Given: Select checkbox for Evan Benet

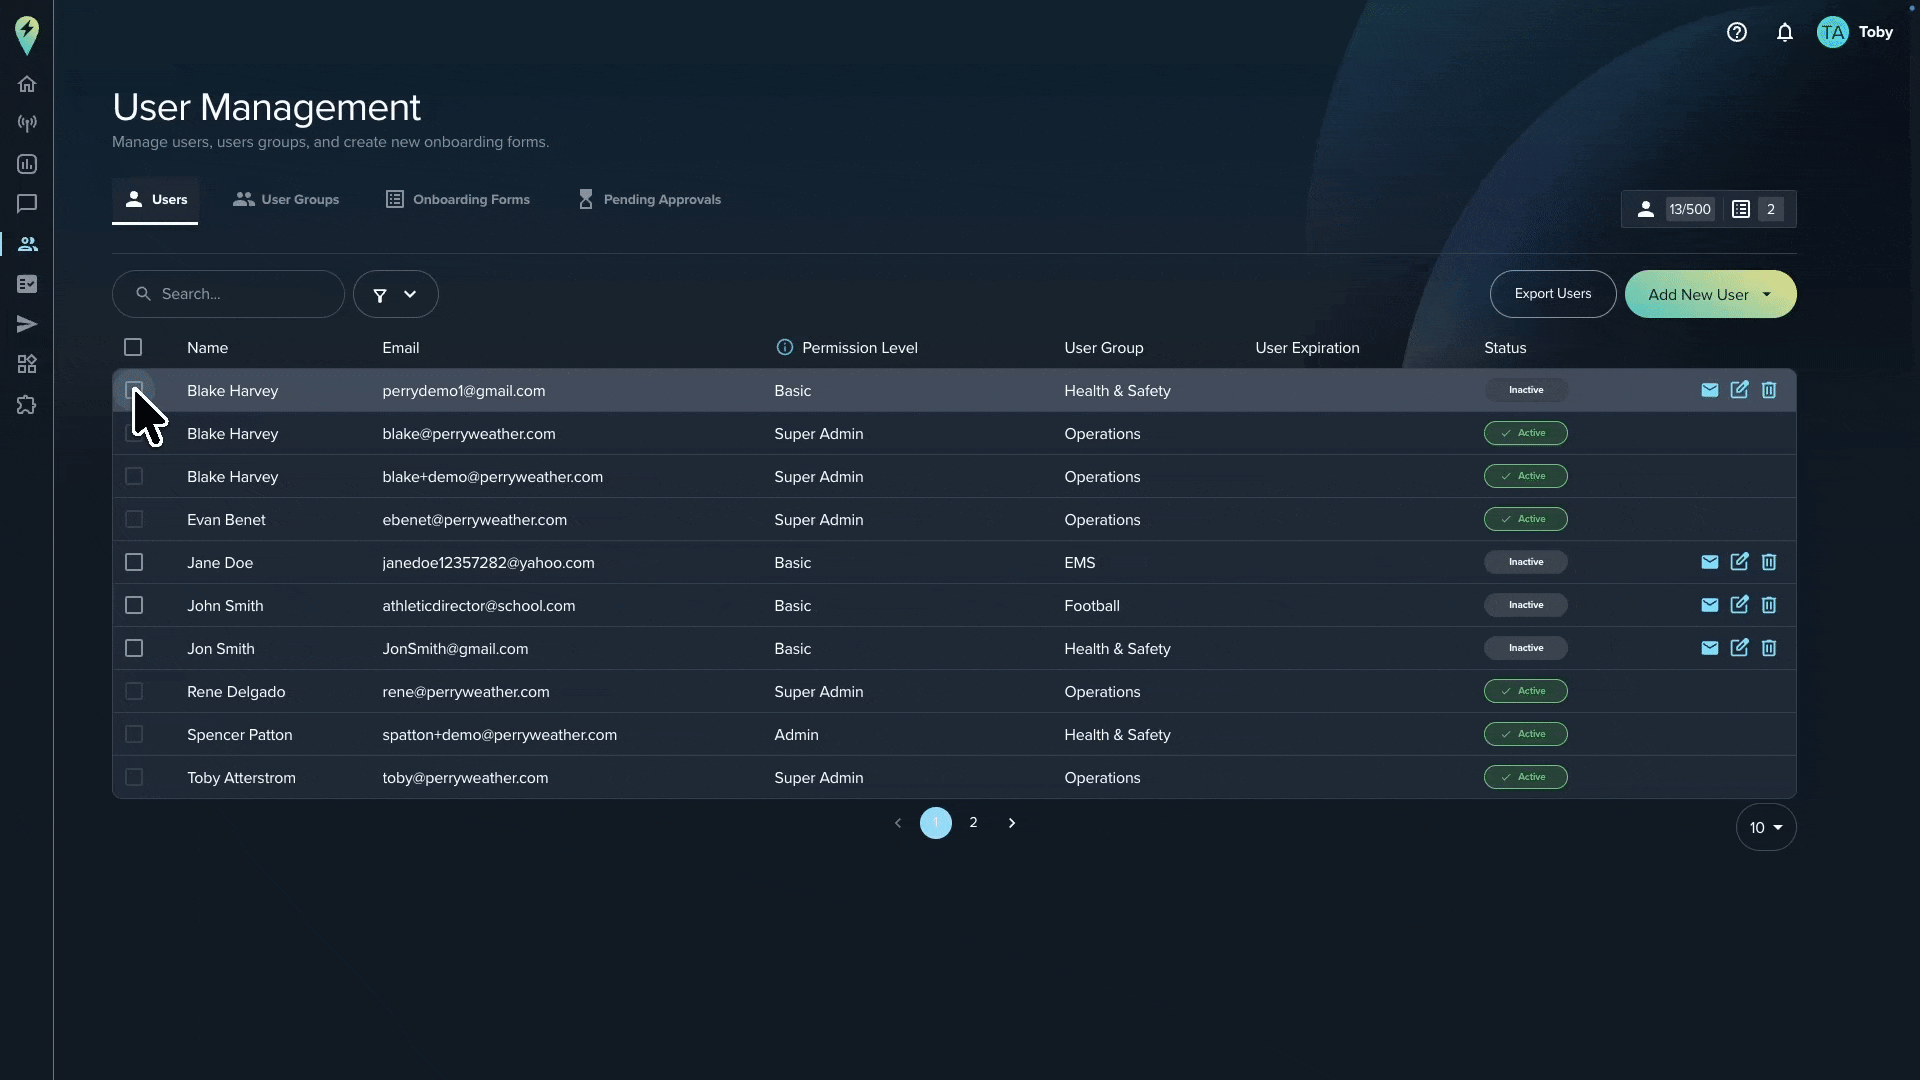Looking at the screenshot, I should click(x=134, y=519).
